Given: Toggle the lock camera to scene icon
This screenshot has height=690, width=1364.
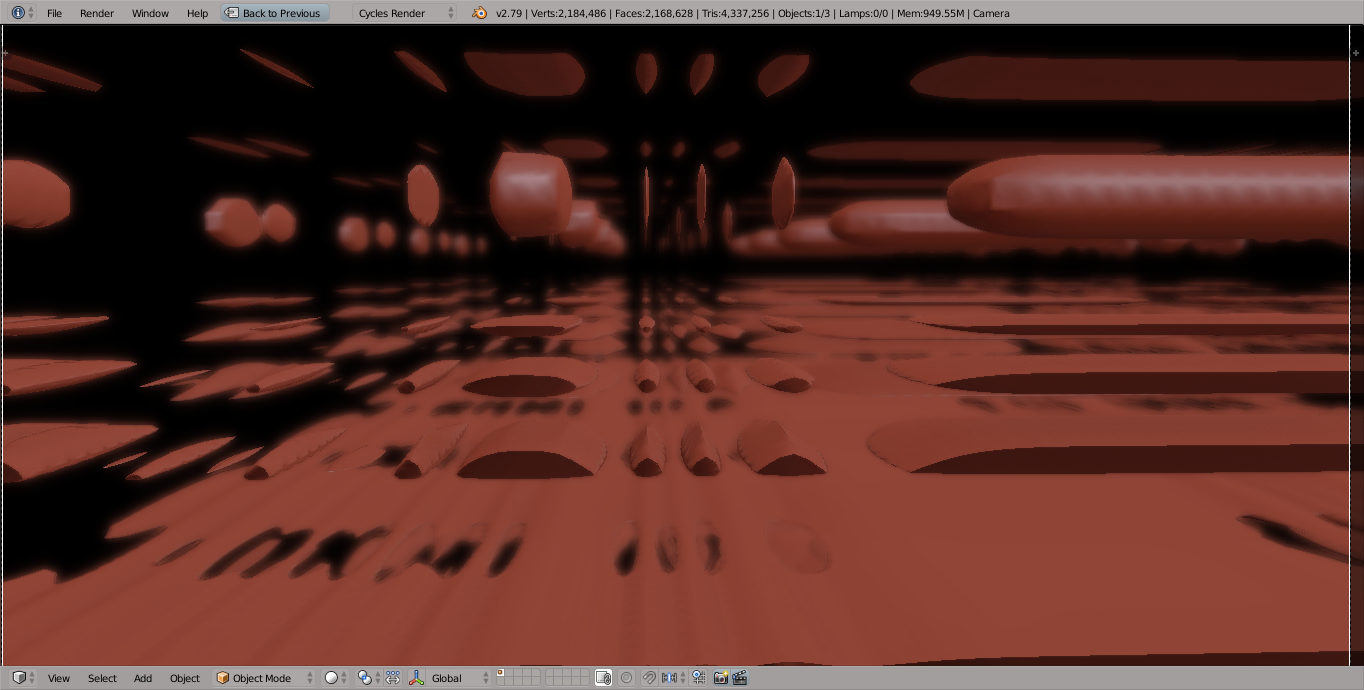Looking at the screenshot, I should tap(604, 677).
